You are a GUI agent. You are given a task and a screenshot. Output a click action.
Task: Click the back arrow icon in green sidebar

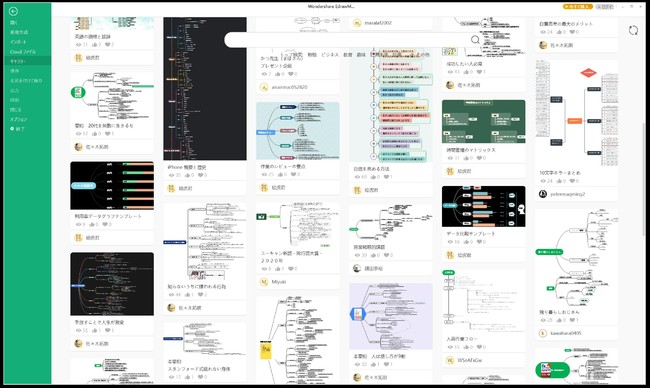[13, 12]
